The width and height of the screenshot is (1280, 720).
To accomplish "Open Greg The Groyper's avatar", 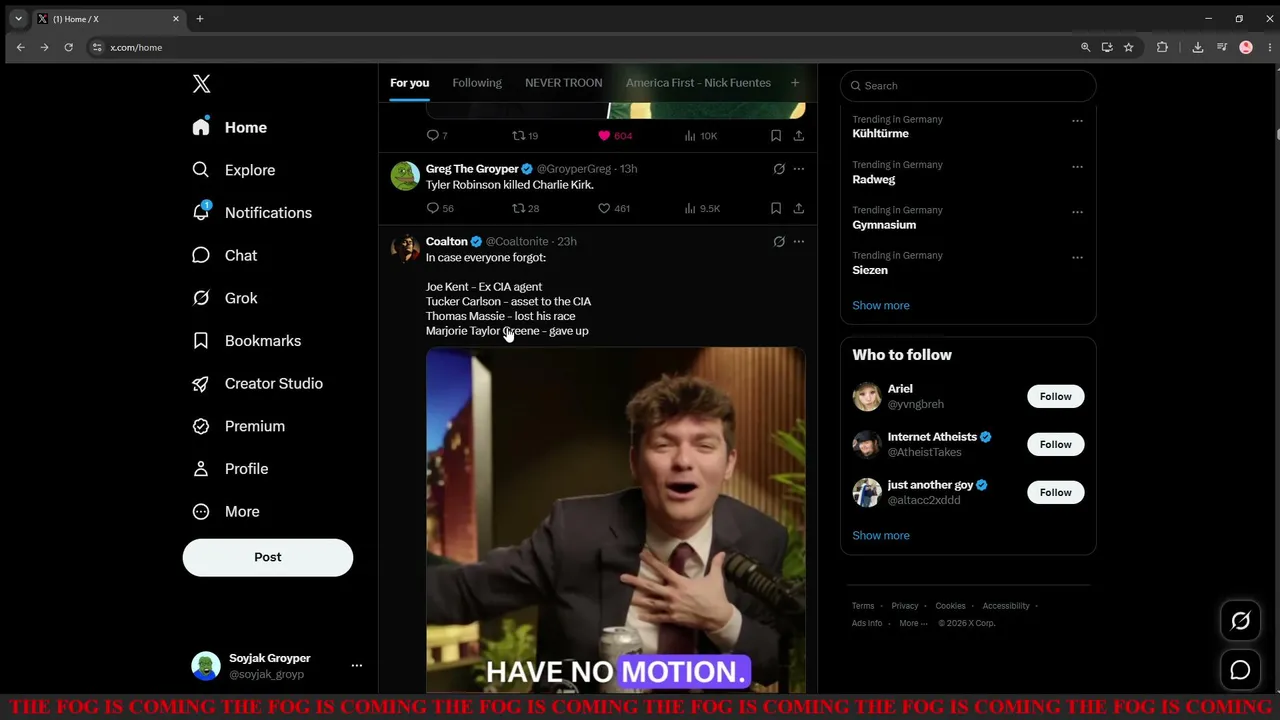I will click(x=405, y=175).
